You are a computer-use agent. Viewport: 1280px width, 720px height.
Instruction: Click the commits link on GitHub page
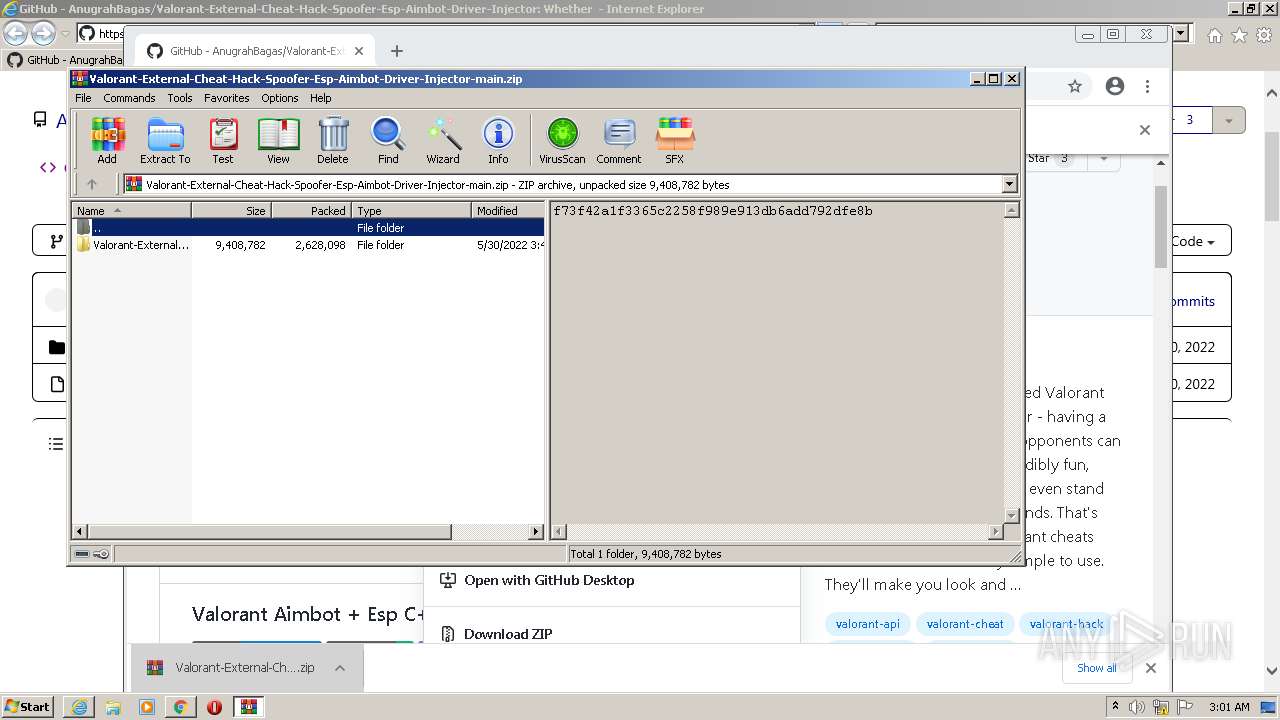[x=1191, y=301]
